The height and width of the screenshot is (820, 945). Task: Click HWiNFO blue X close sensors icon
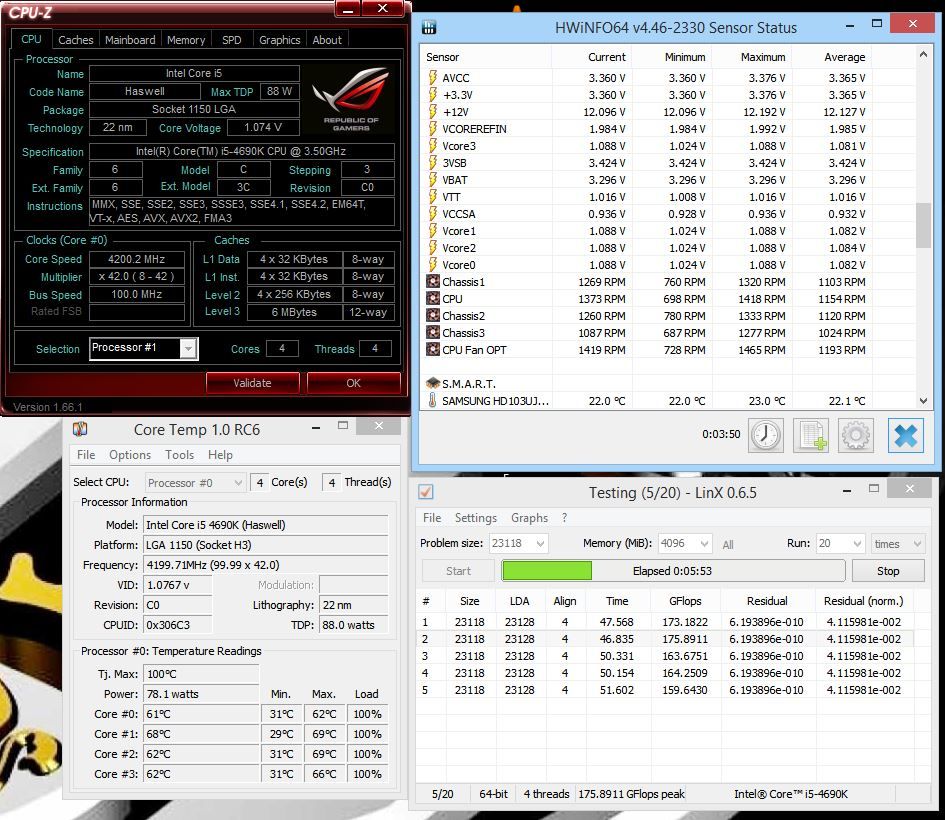905,435
